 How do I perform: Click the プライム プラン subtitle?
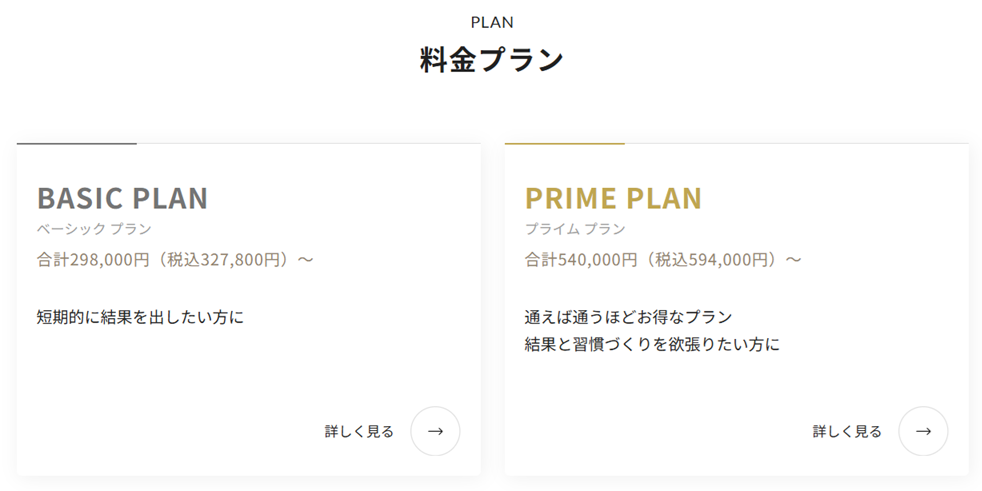pyautogui.click(x=575, y=229)
